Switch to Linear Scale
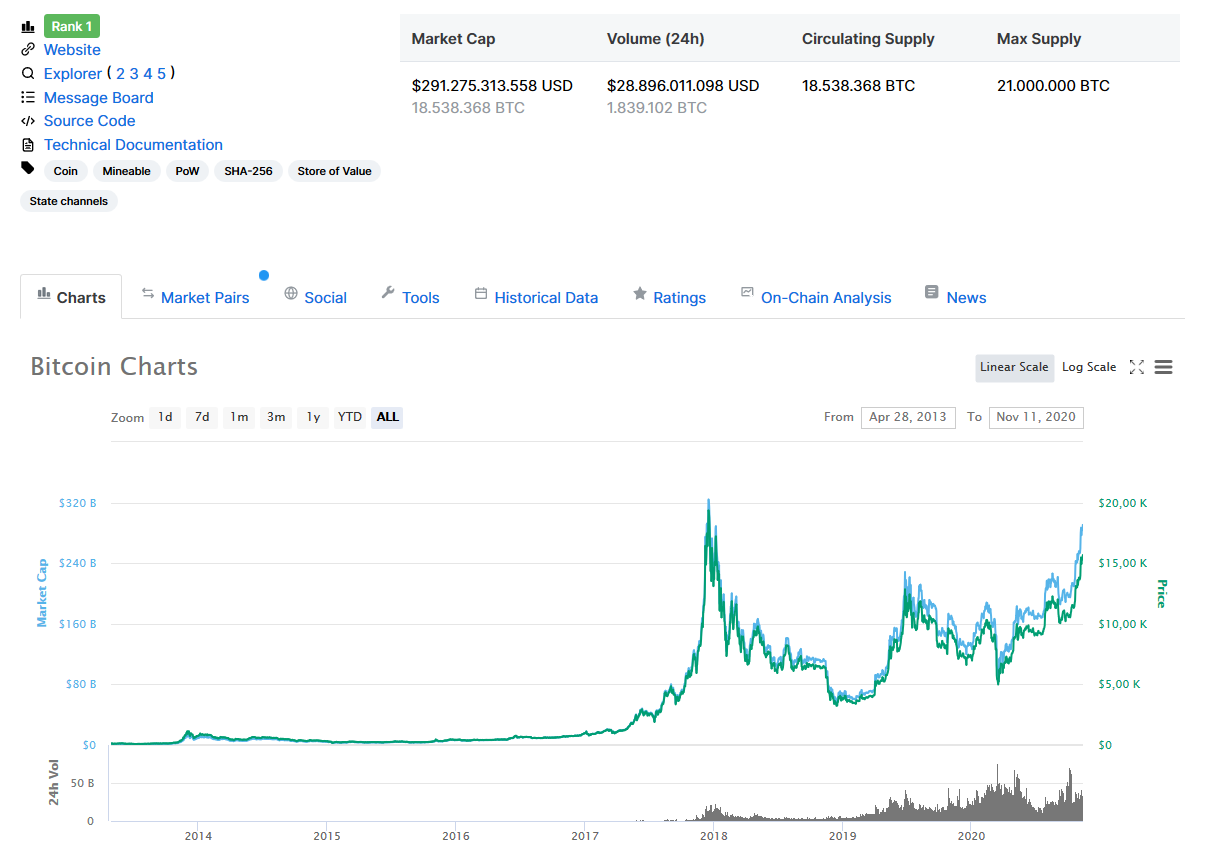This screenshot has height=855, width=1218. 1014,367
